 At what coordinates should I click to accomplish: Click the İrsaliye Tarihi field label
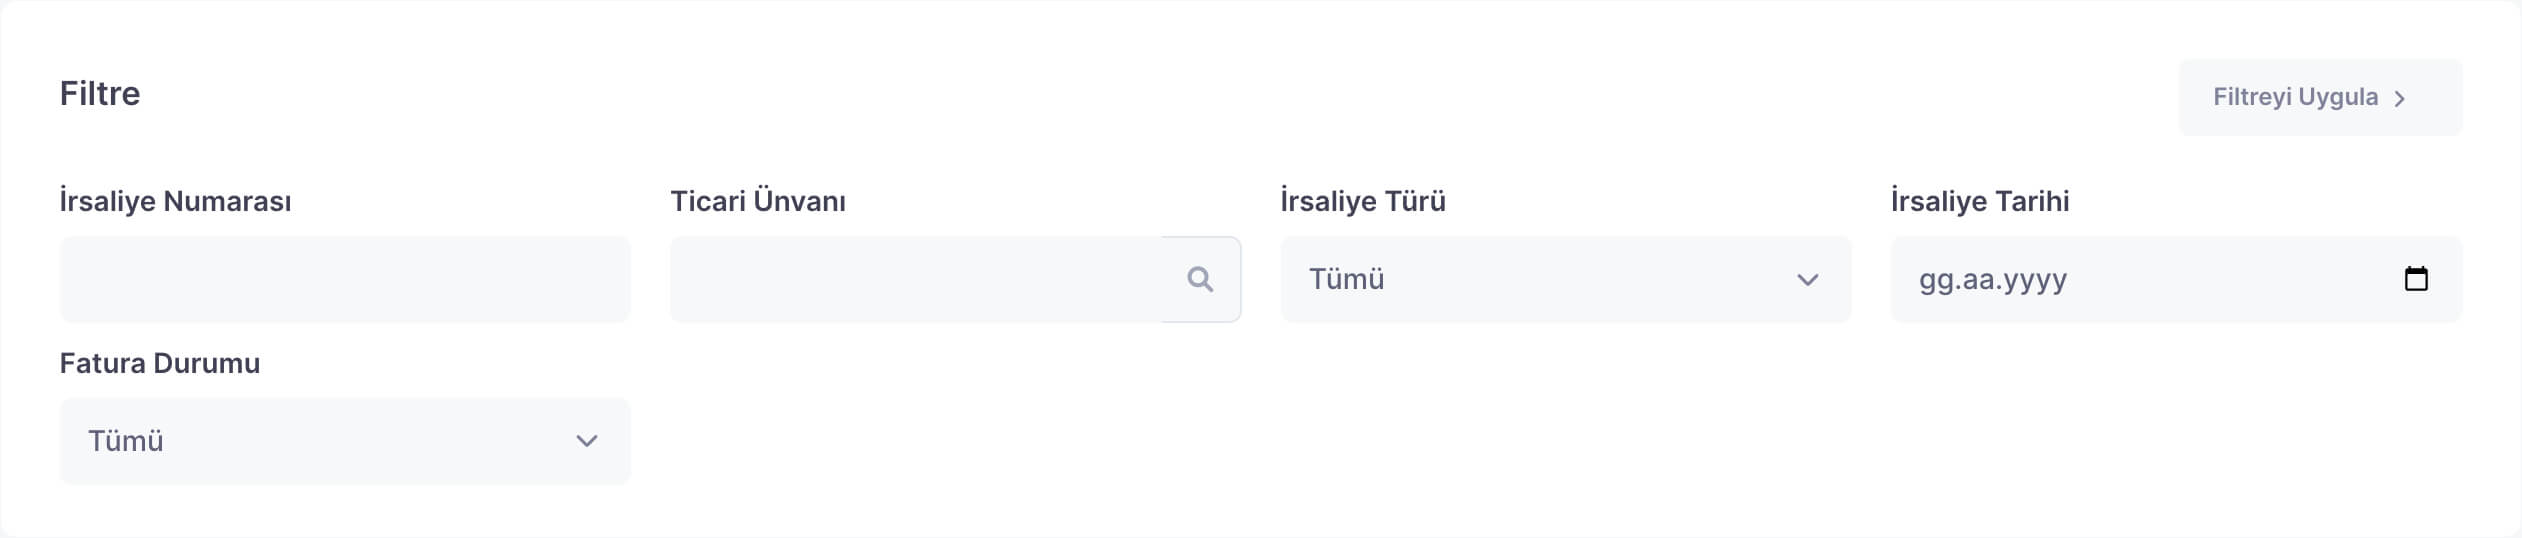[1980, 201]
